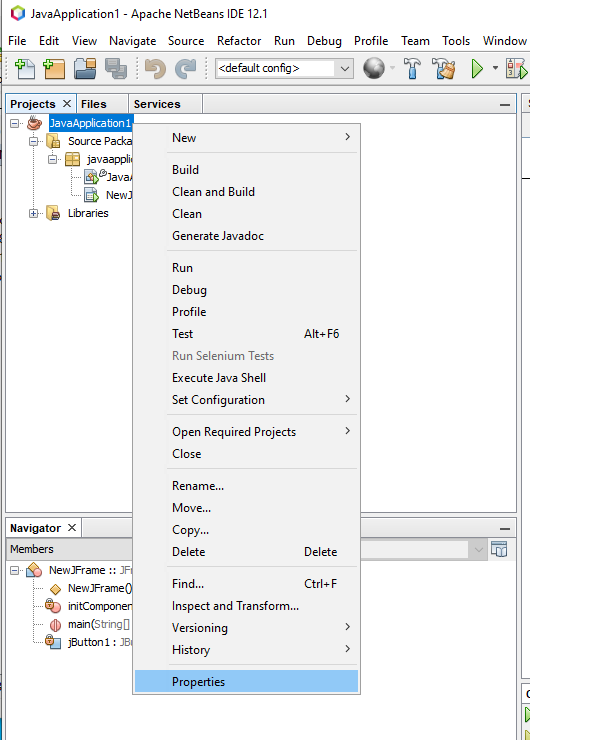Screen dimensions: 600x740
Task: Switch to the Services tab
Action: [157, 104]
